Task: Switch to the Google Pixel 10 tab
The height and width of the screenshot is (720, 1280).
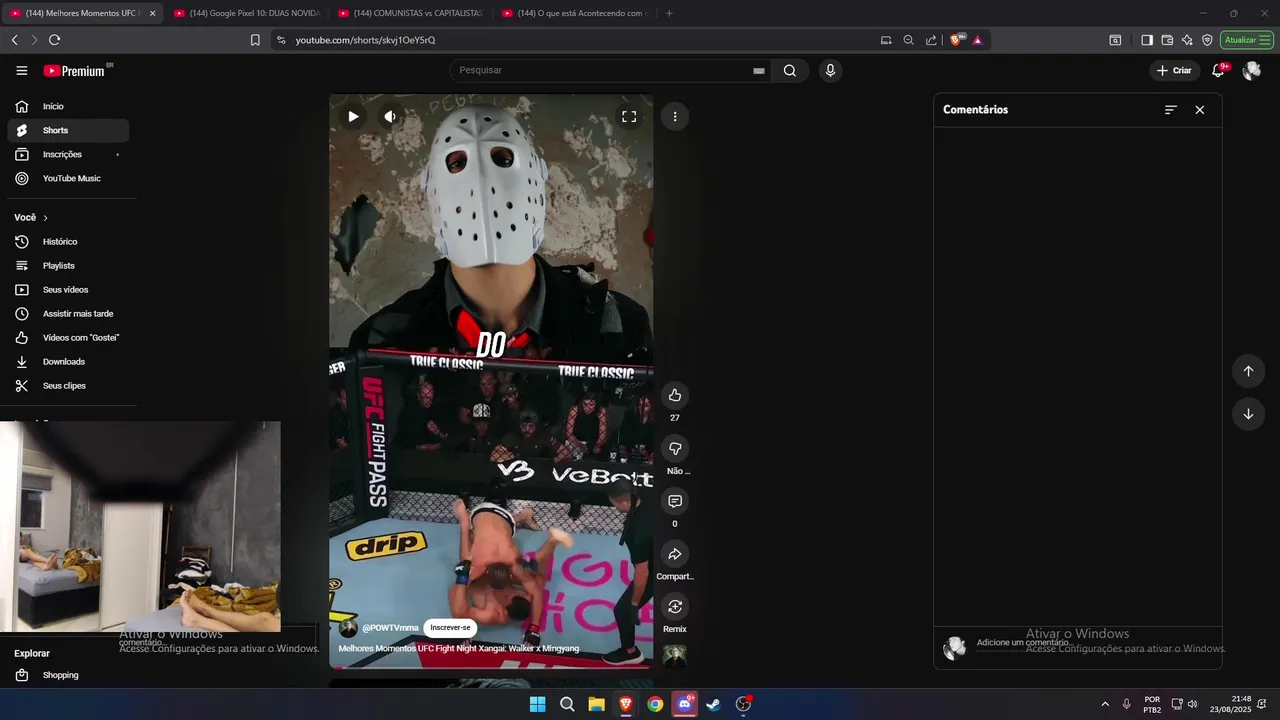Action: (246, 13)
